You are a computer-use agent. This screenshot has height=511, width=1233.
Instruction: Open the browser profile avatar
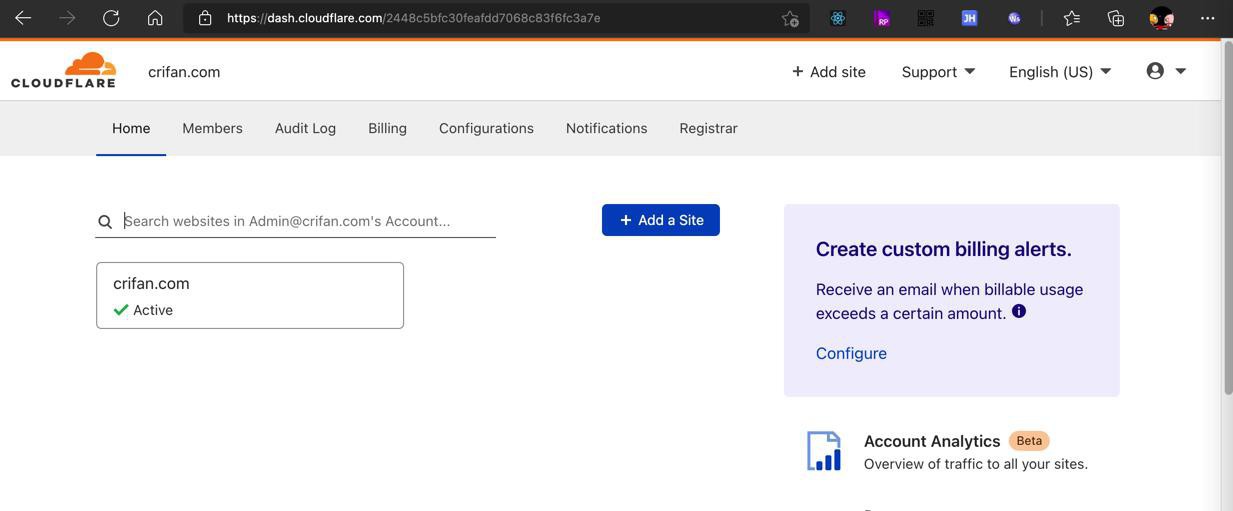(1161, 18)
